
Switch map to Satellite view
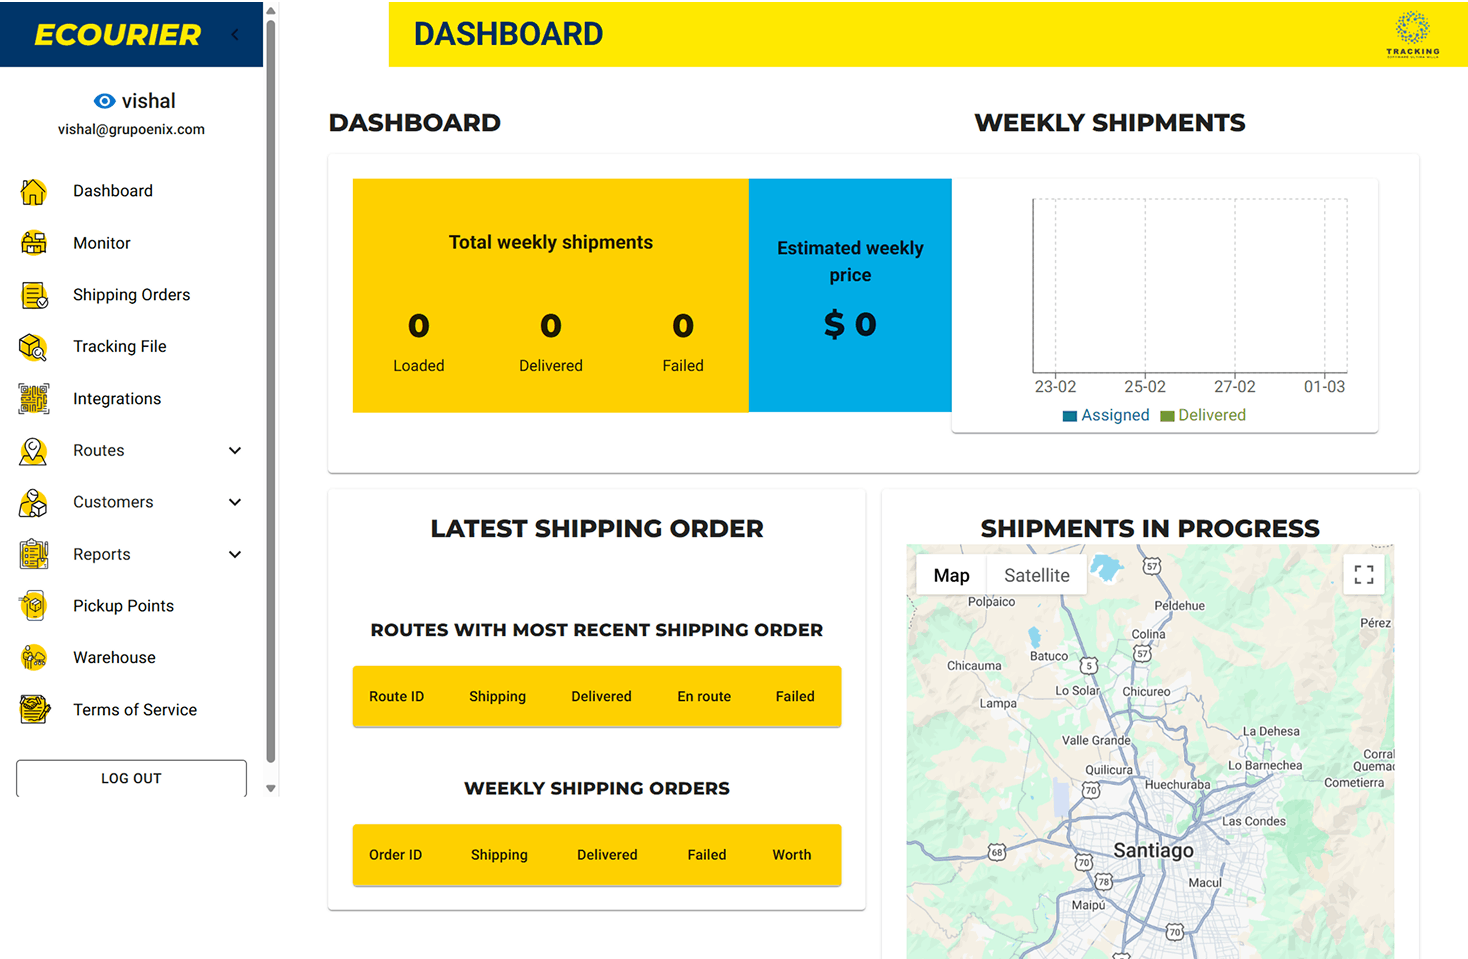point(1036,575)
